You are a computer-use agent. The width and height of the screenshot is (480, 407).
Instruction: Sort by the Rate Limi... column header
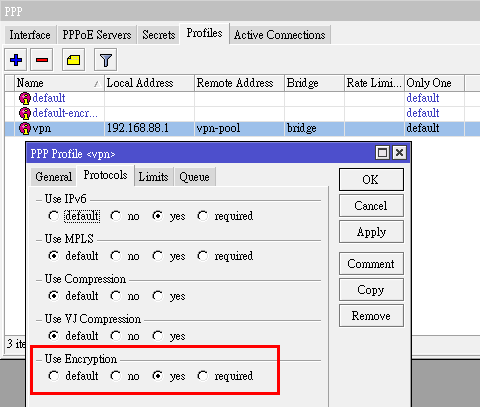pyautogui.click(x=374, y=83)
